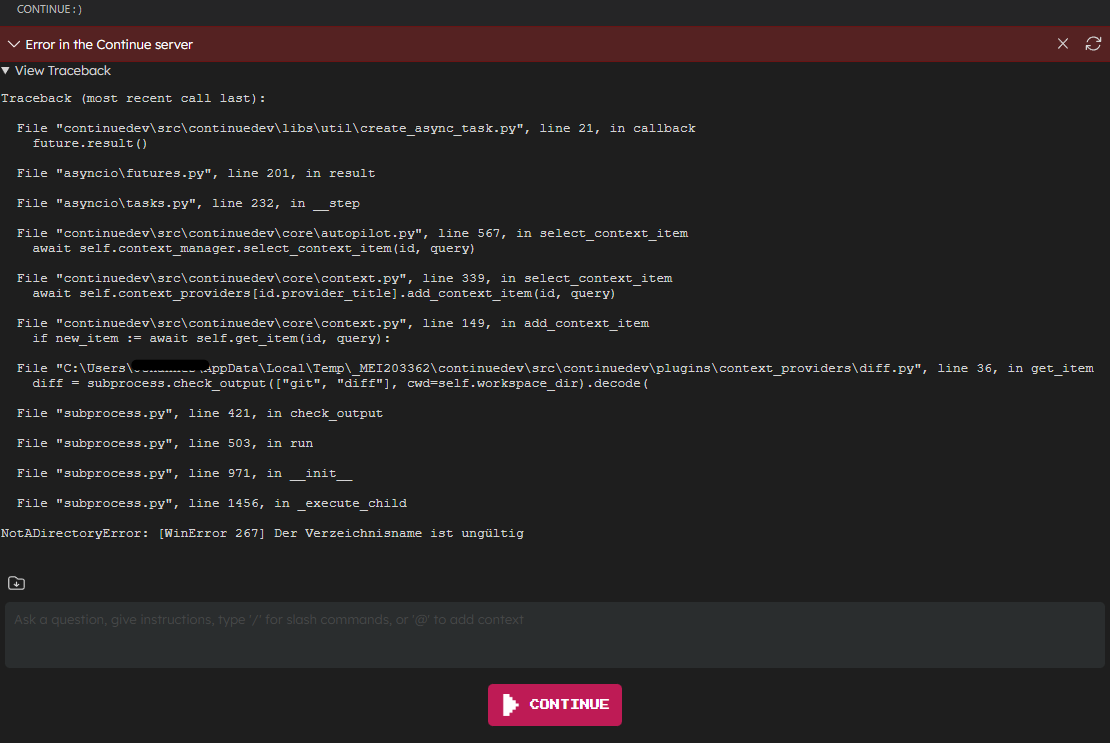This screenshot has width=1110, height=743.
Task: Collapse the 'Error in the Continue server' chevron
Action: (13, 44)
